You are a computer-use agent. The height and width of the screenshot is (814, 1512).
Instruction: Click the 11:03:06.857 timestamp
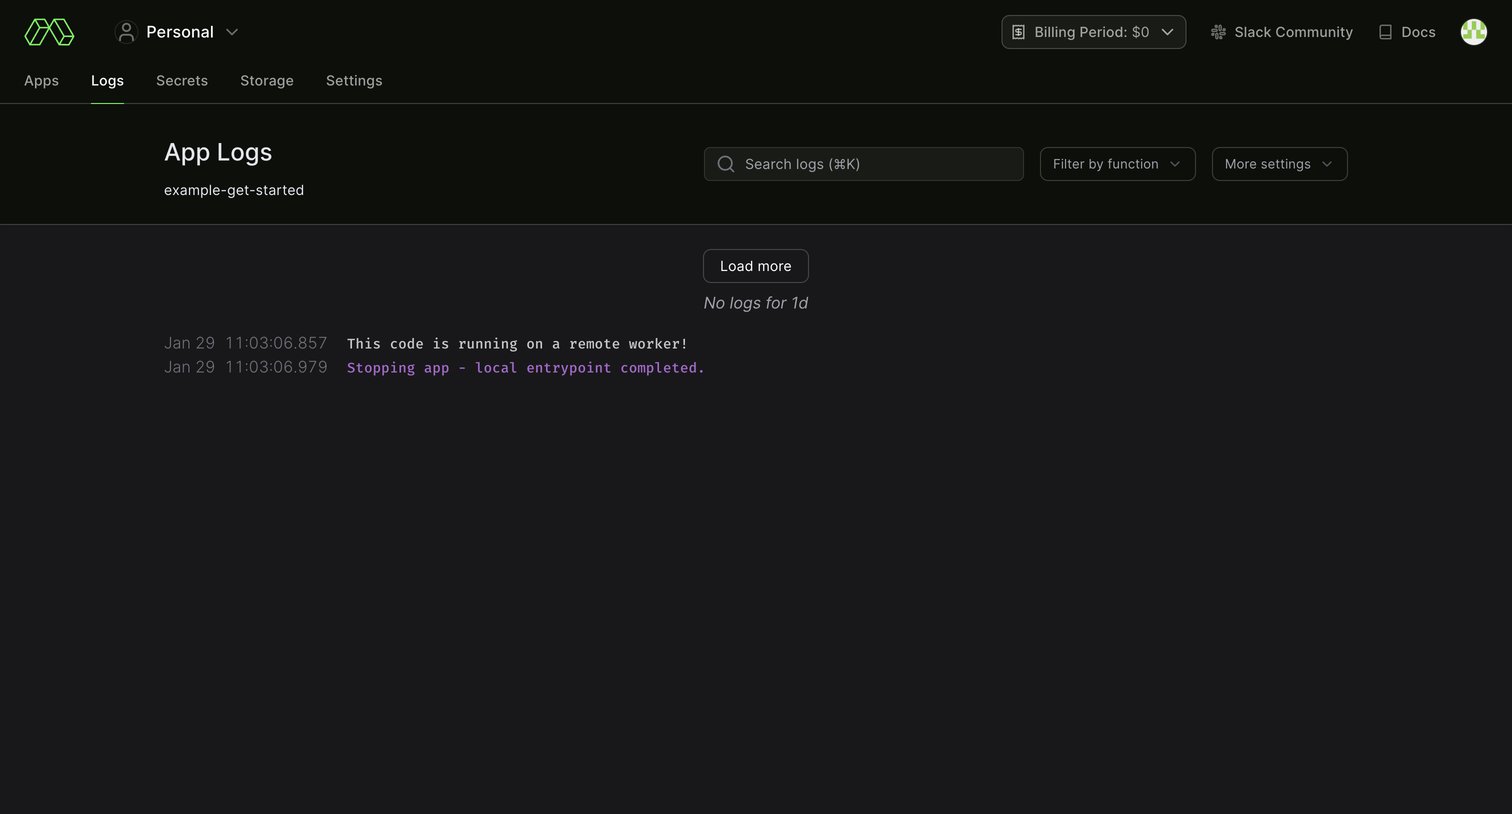276,343
